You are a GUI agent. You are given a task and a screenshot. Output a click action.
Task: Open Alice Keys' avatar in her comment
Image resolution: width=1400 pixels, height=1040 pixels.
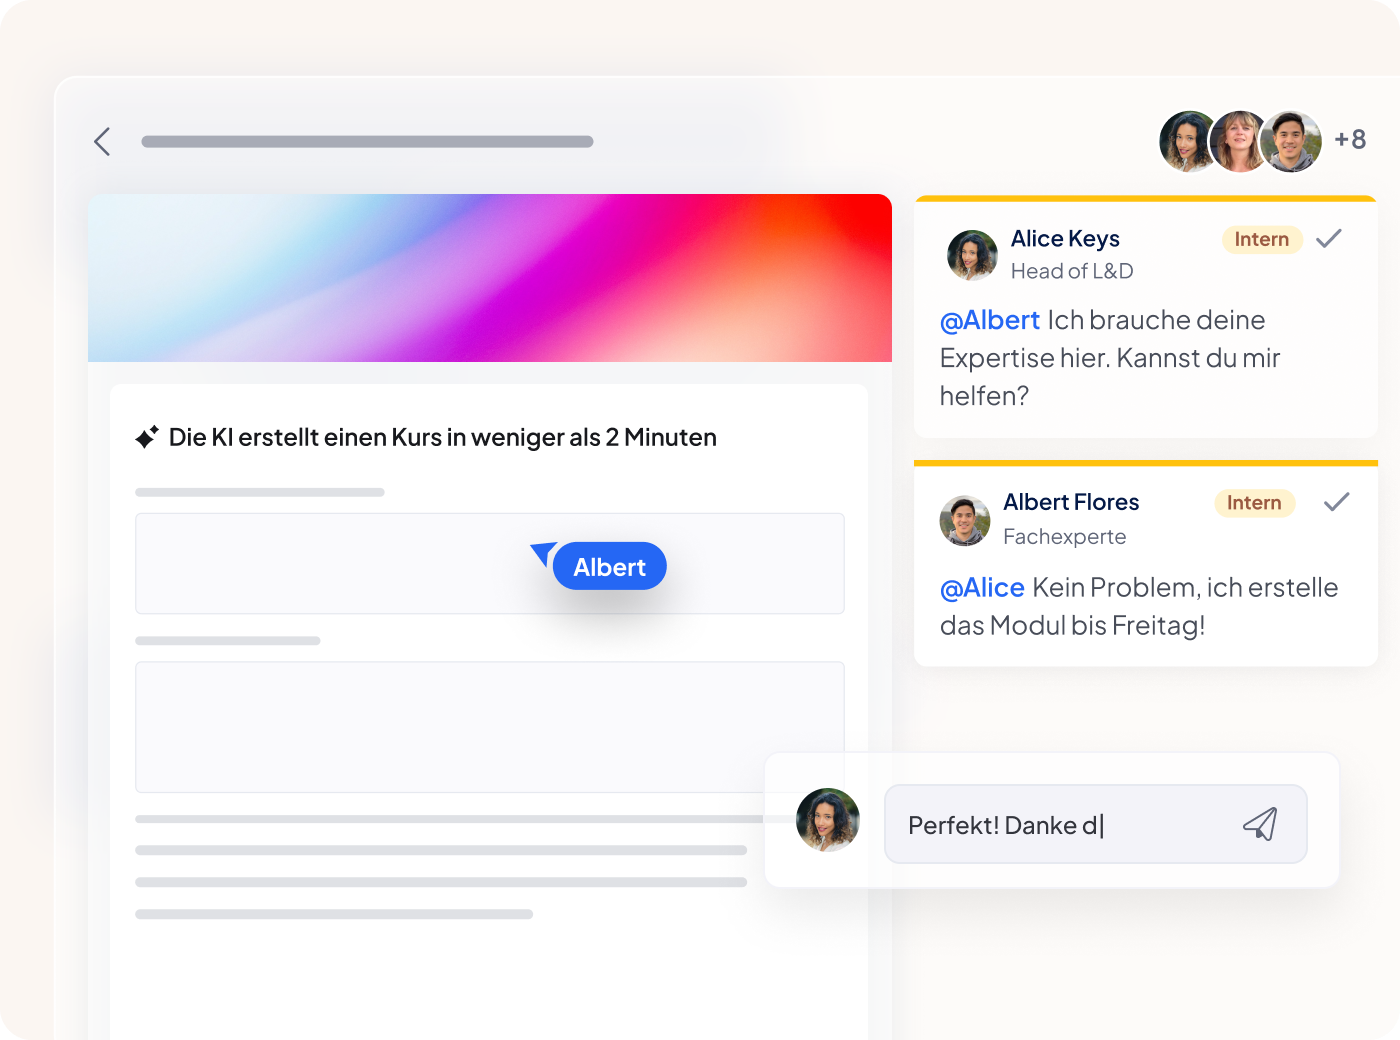click(x=972, y=255)
